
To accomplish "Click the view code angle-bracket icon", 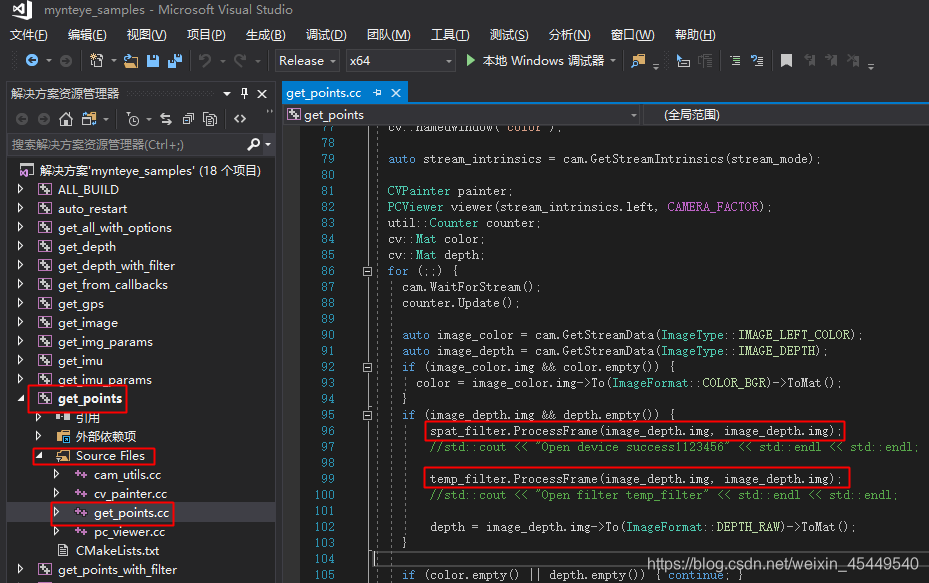I will (240, 119).
